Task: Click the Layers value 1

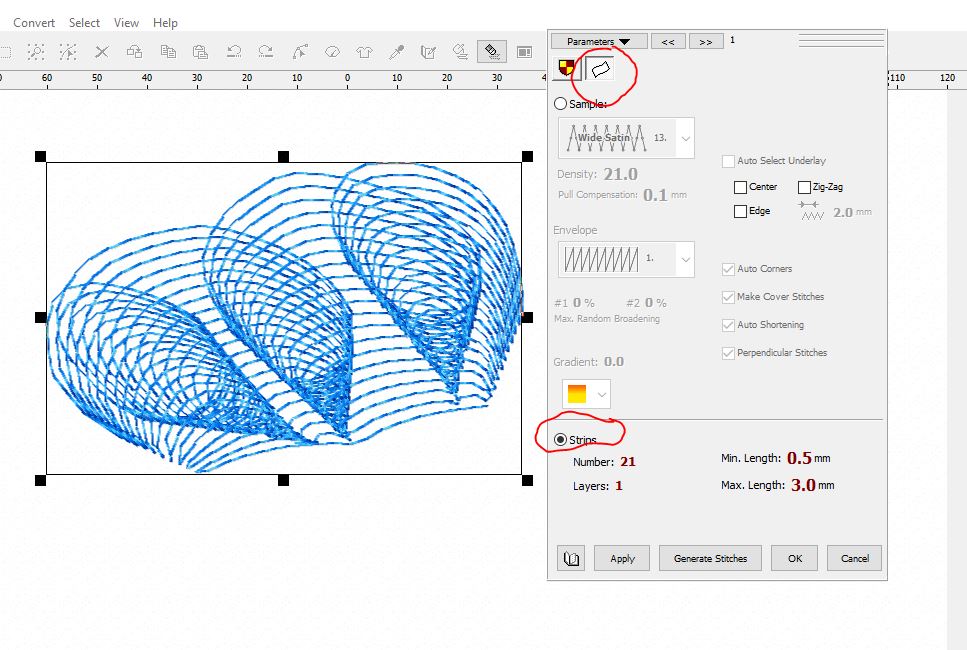Action: [x=619, y=486]
